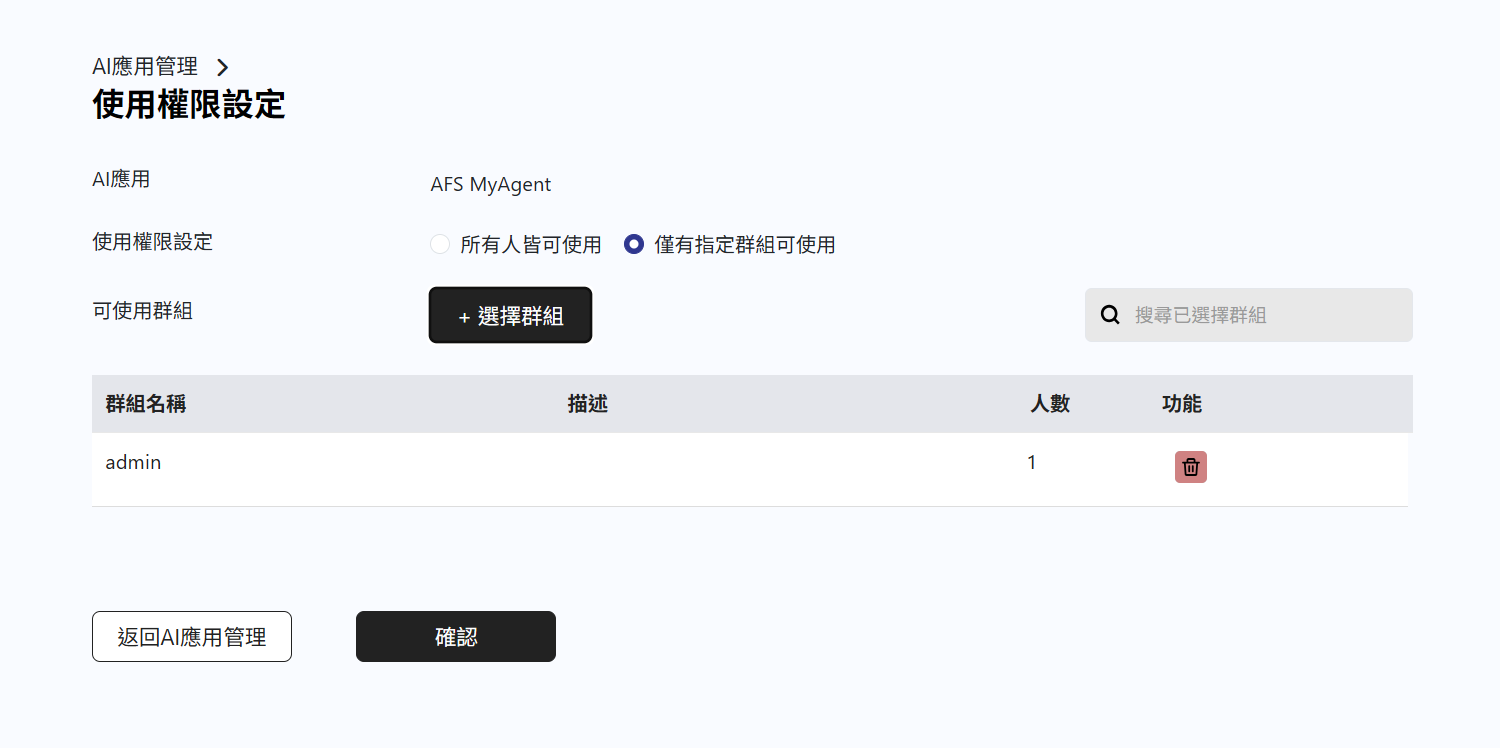Click the breadcrumb chevron arrow
1500x748 pixels.
[223, 67]
